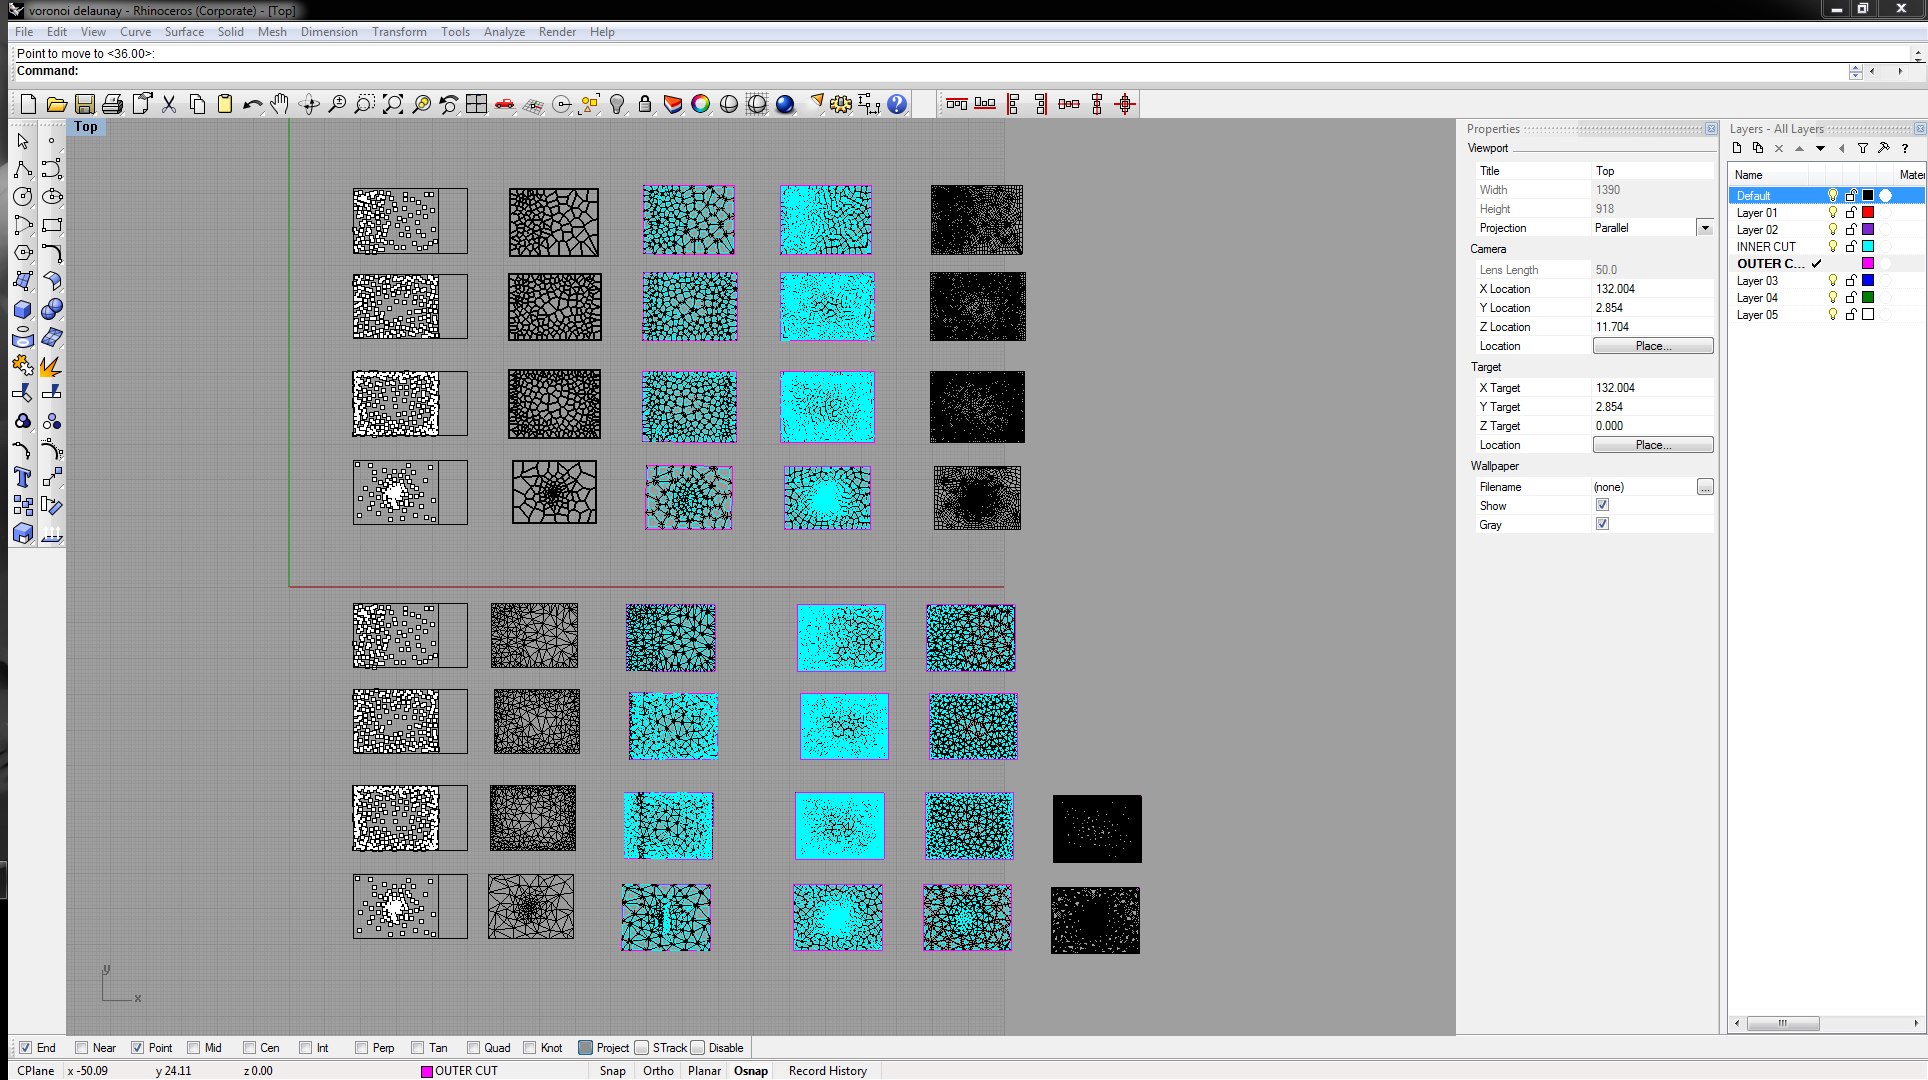Click the red crosshair align centers icon
The image size is (1928, 1080).
(x=1125, y=104)
